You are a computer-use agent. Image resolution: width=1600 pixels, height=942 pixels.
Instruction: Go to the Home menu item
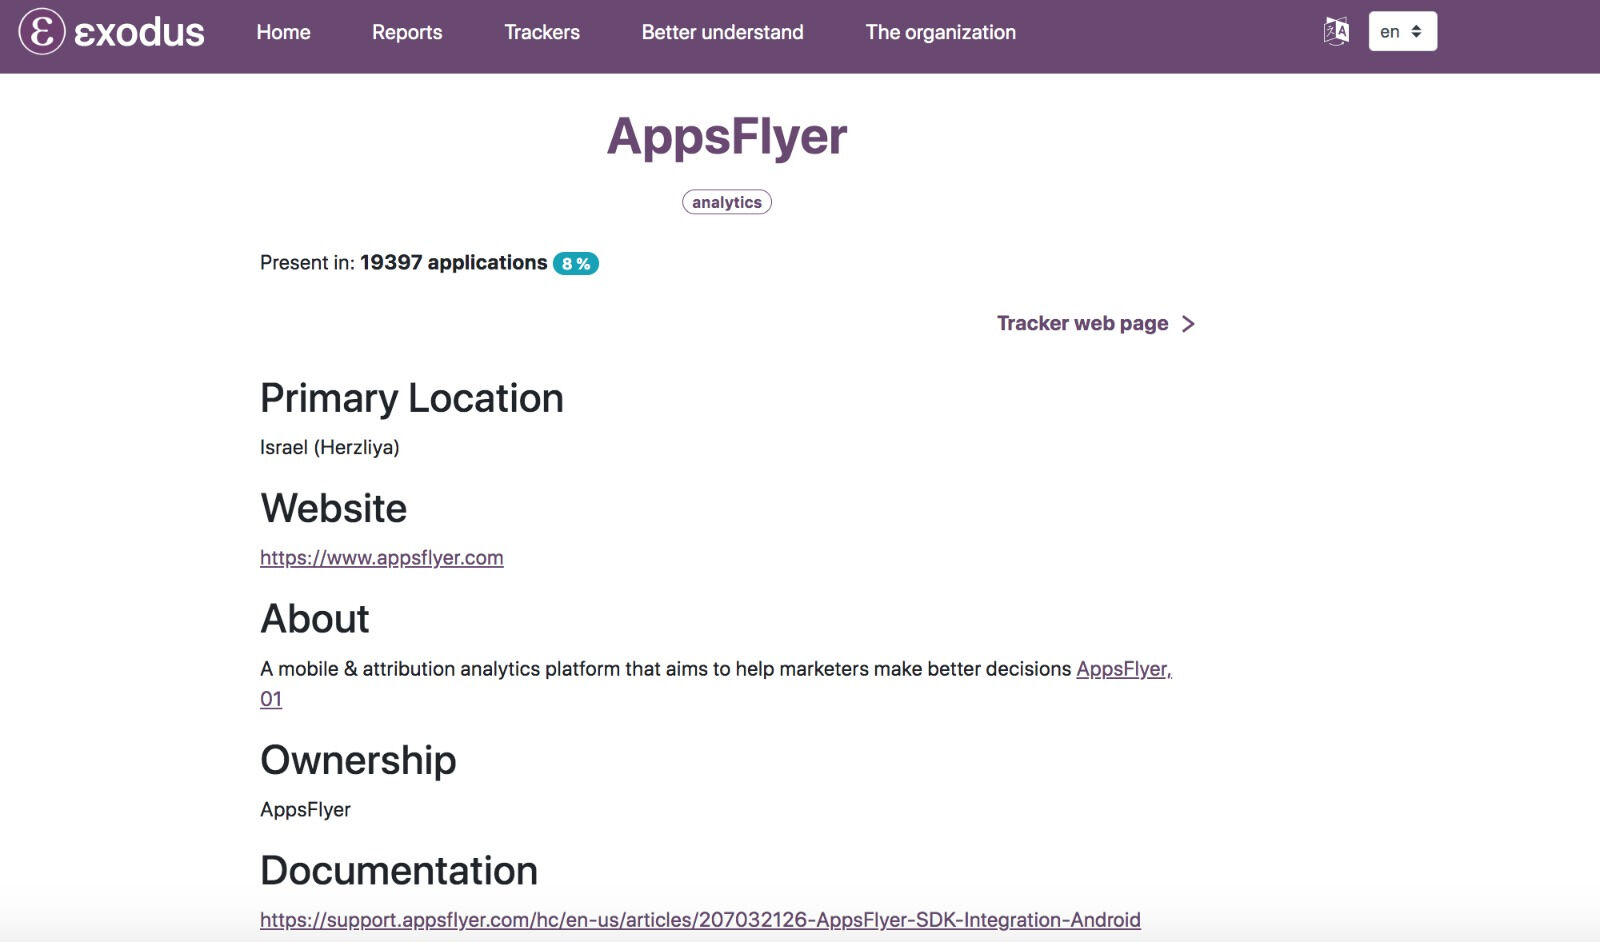click(283, 32)
